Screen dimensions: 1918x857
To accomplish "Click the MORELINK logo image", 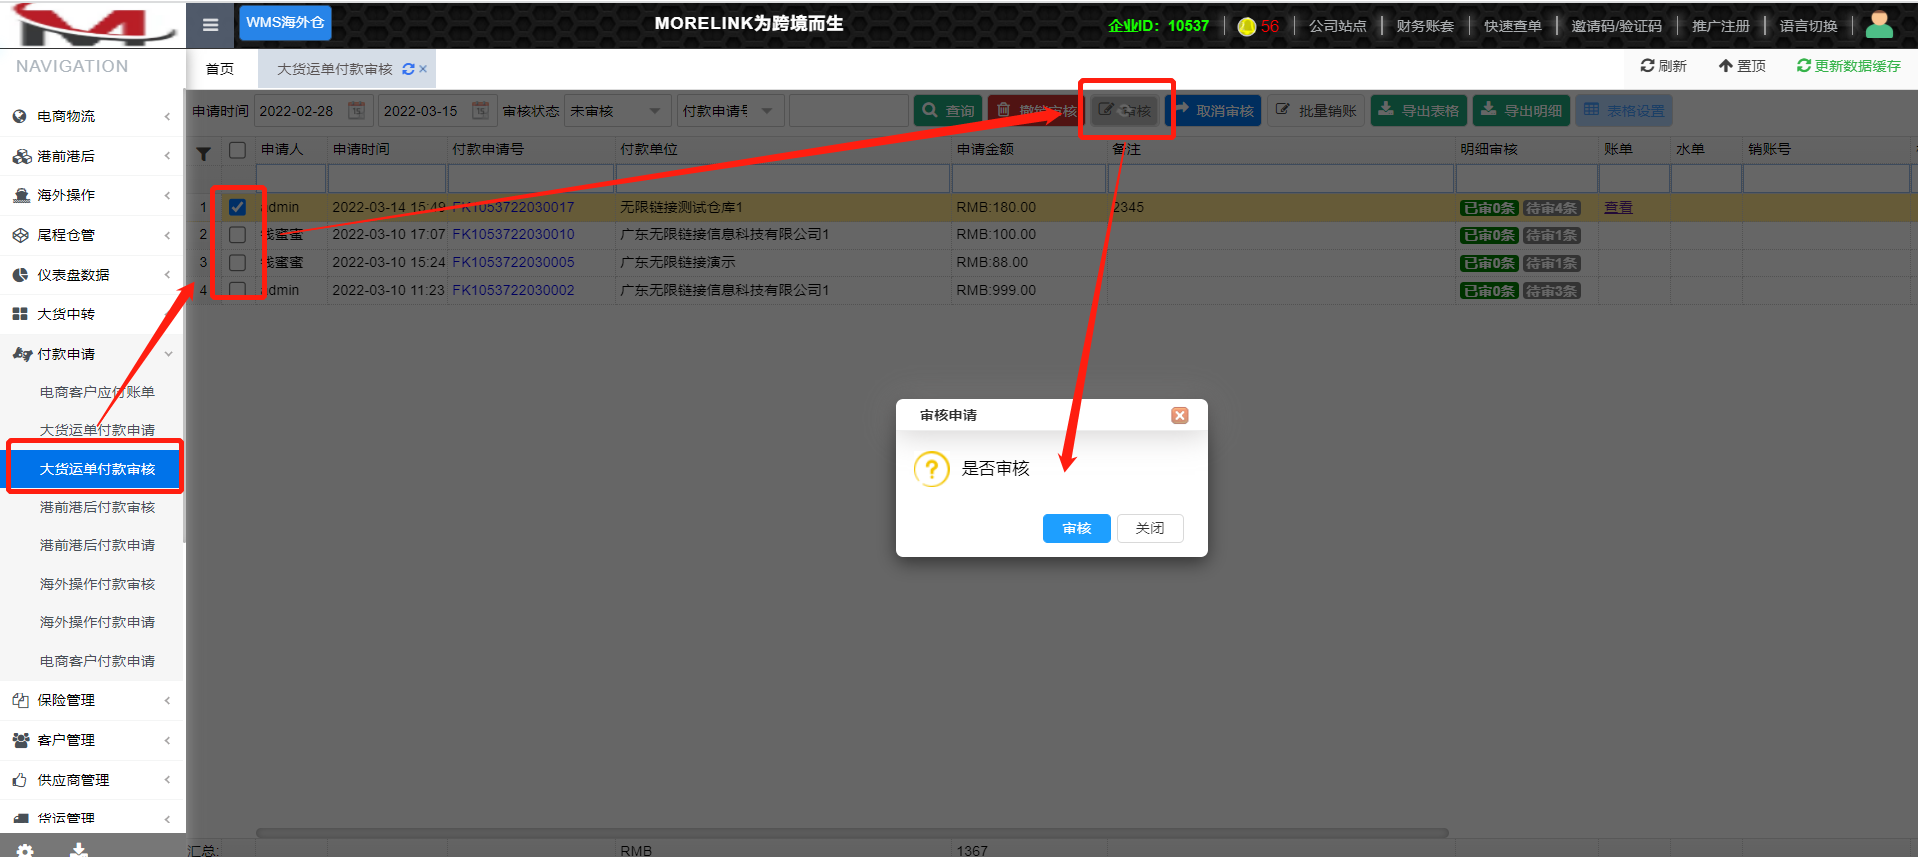I will tap(93, 24).
